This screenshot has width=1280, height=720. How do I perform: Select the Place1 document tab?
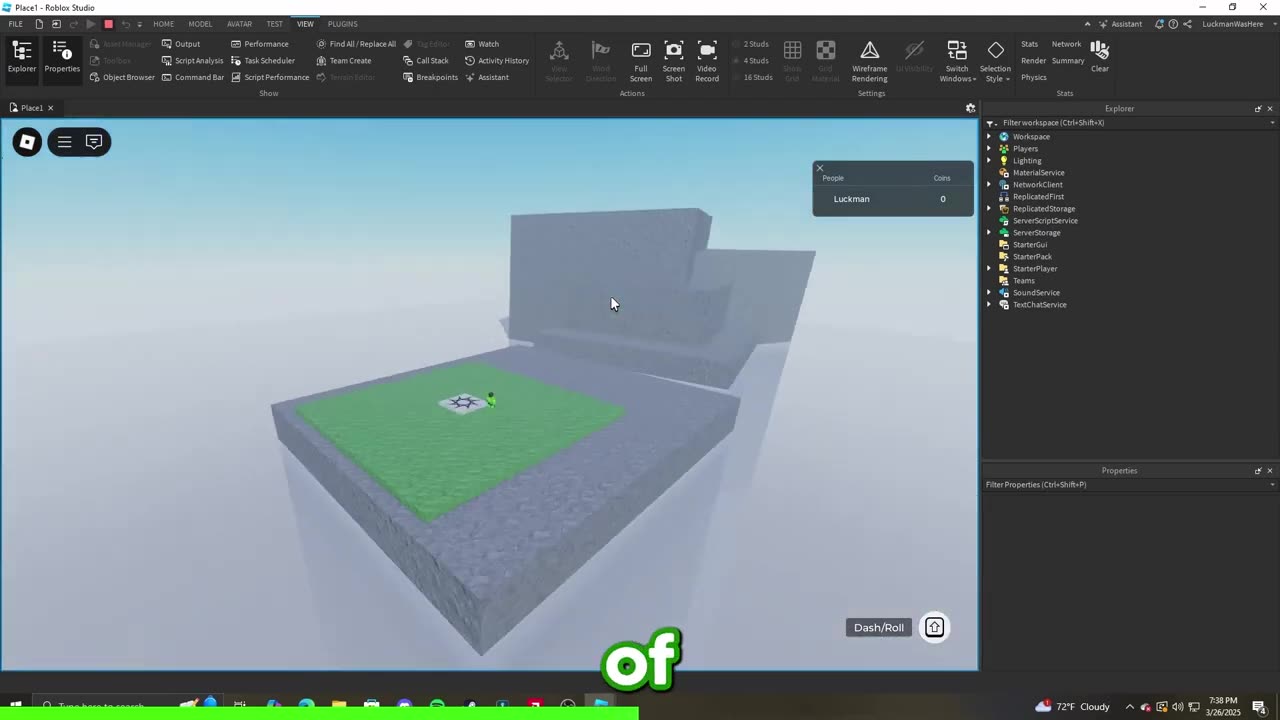pos(32,108)
